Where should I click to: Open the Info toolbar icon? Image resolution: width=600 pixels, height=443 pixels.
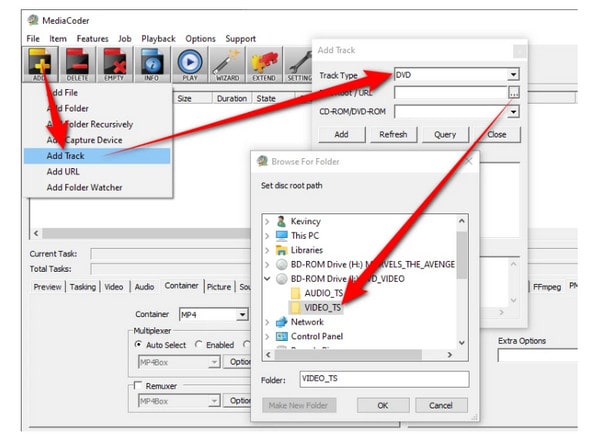point(154,65)
